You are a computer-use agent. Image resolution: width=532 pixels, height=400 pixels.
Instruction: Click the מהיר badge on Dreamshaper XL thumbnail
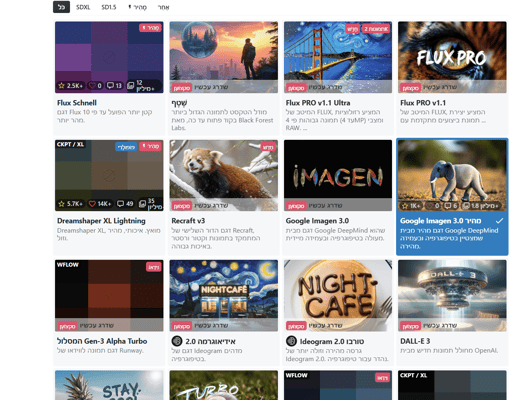pos(150,146)
